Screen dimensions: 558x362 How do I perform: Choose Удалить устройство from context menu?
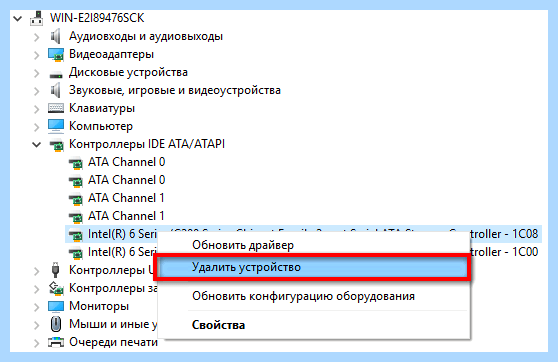(x=314, y=267)
